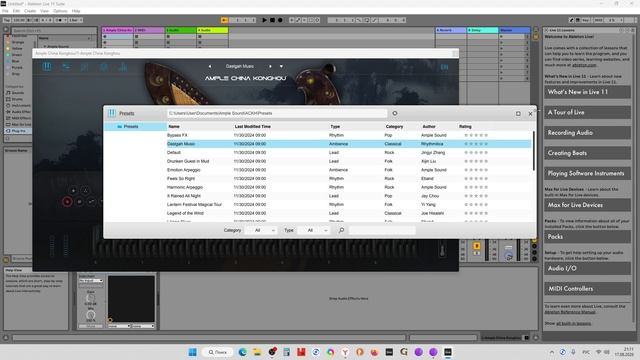Open the Edit menu
Image resolution: width=640 pixels, height=360 pixels.
[x=16, y=11]
